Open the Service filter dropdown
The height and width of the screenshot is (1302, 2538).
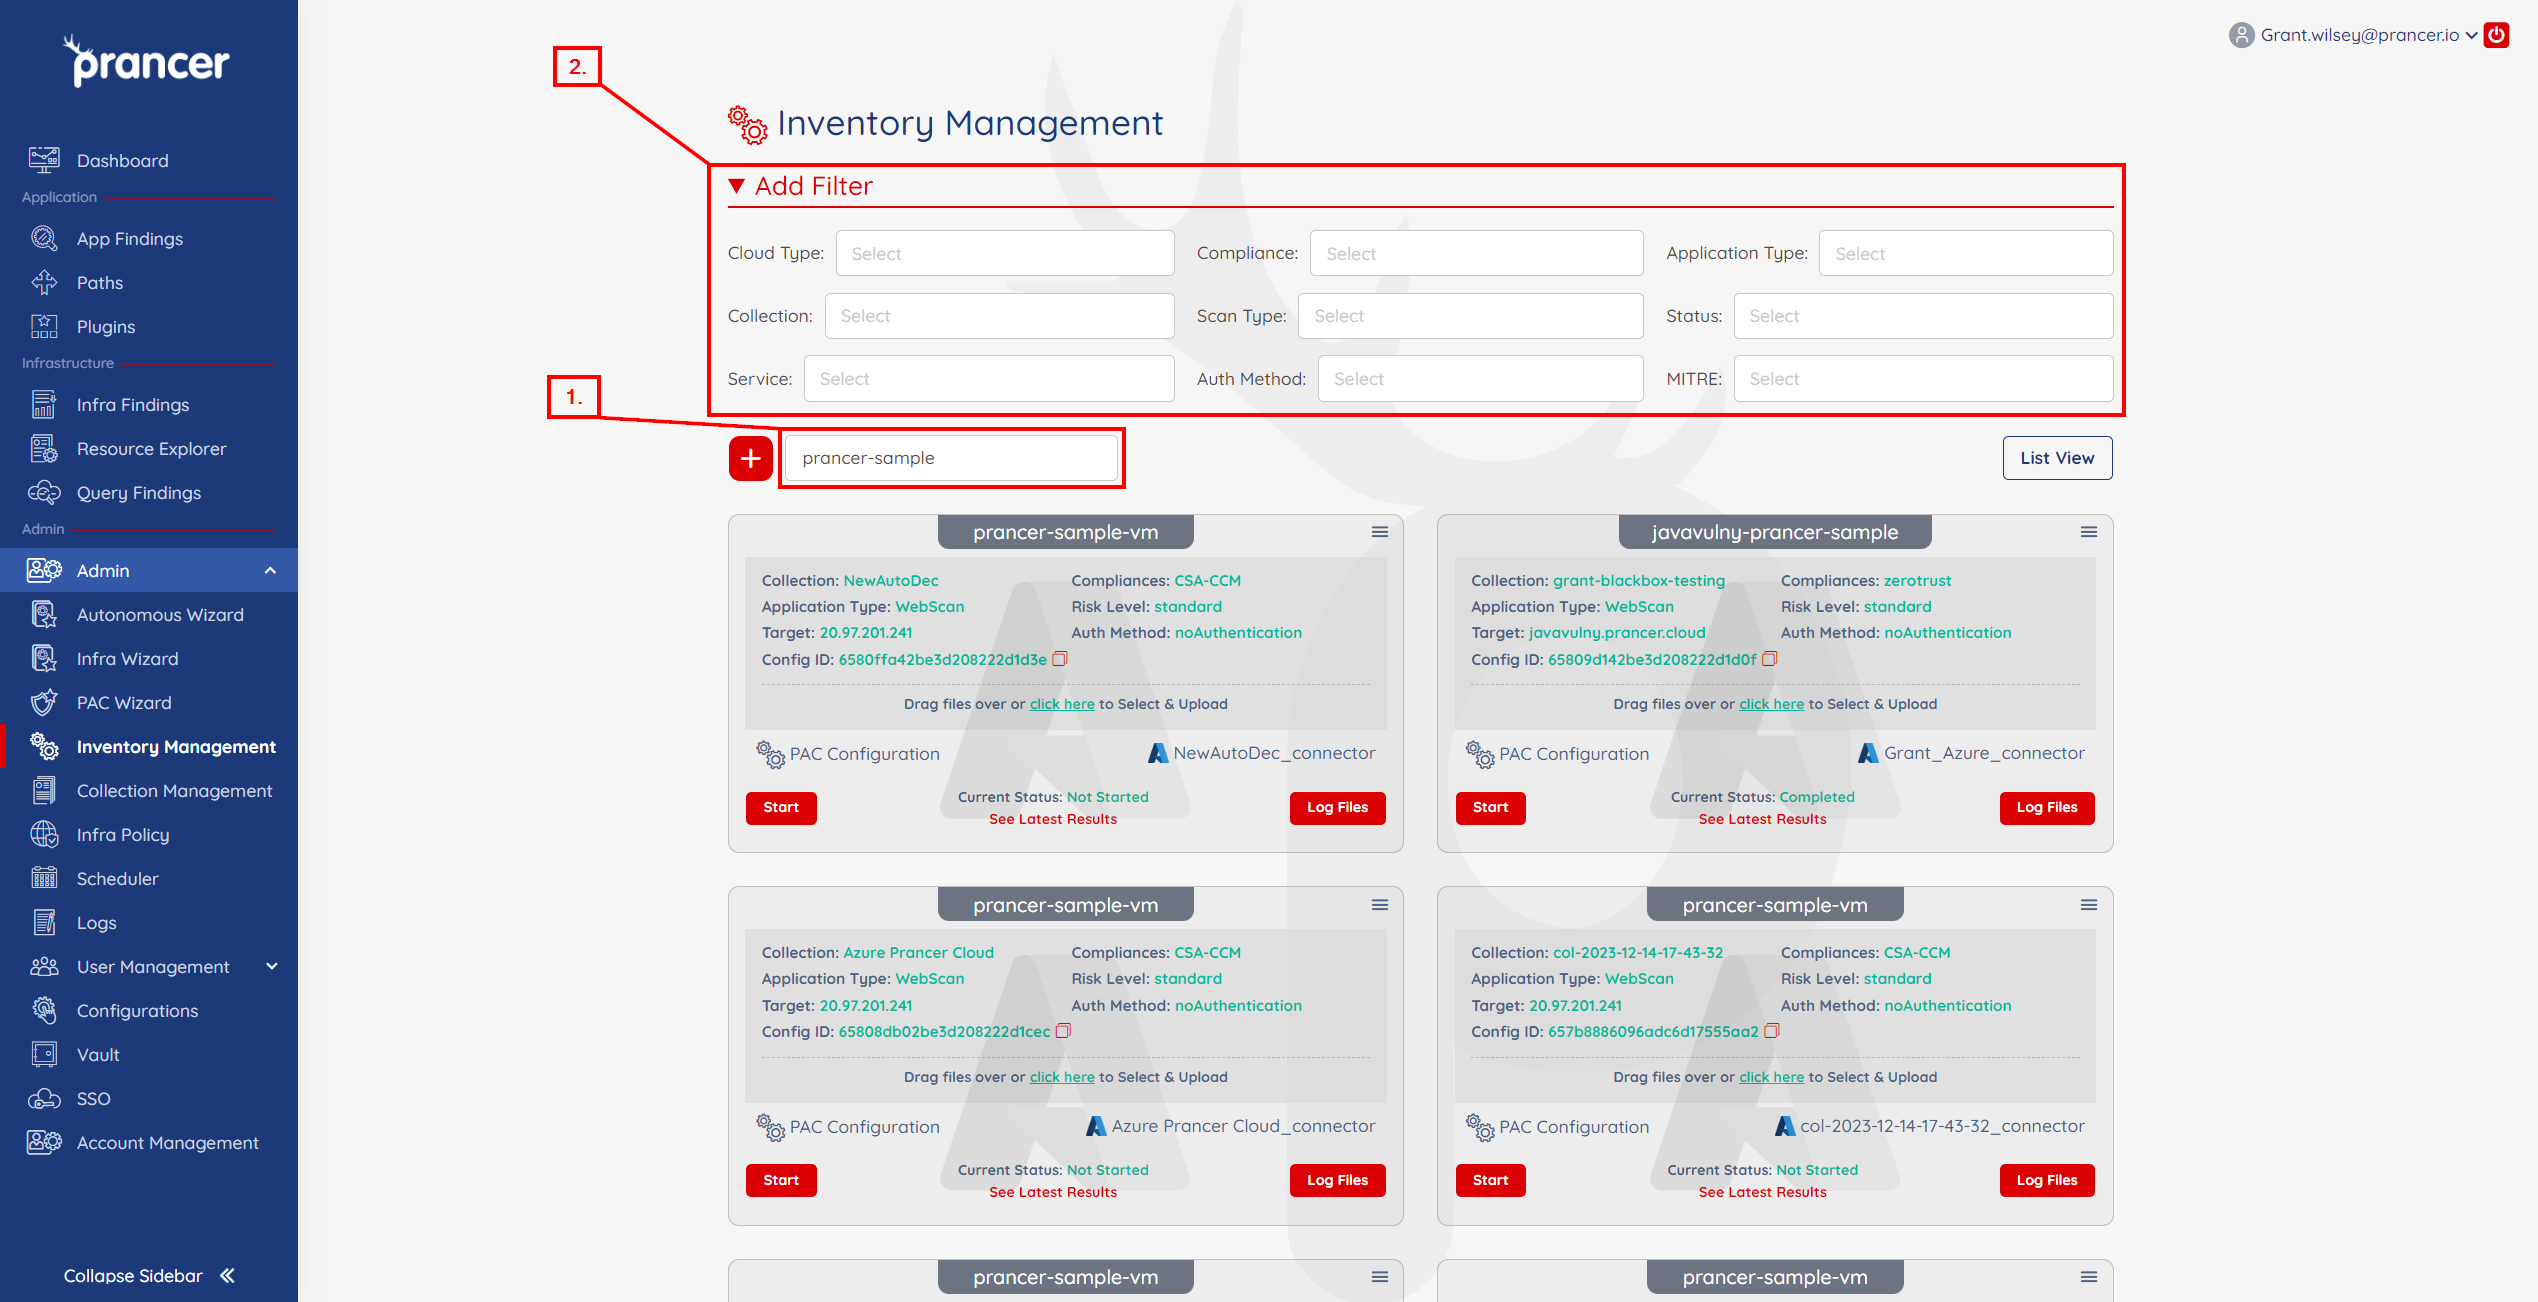[989, 379]
